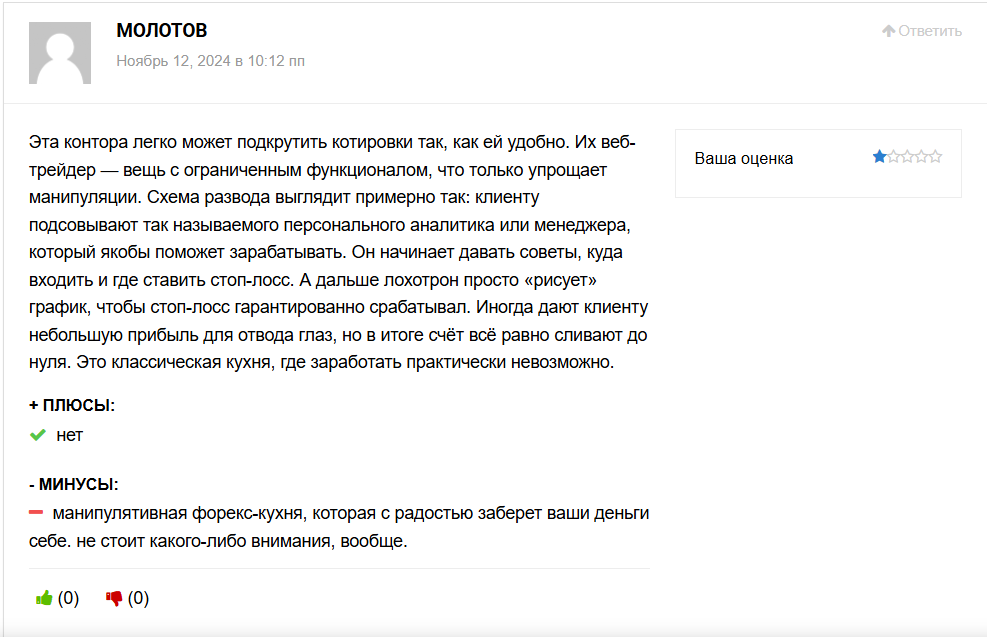Click the green thumbs-up like icon
This screenshot has height=637, width=987.
(44, 598)
